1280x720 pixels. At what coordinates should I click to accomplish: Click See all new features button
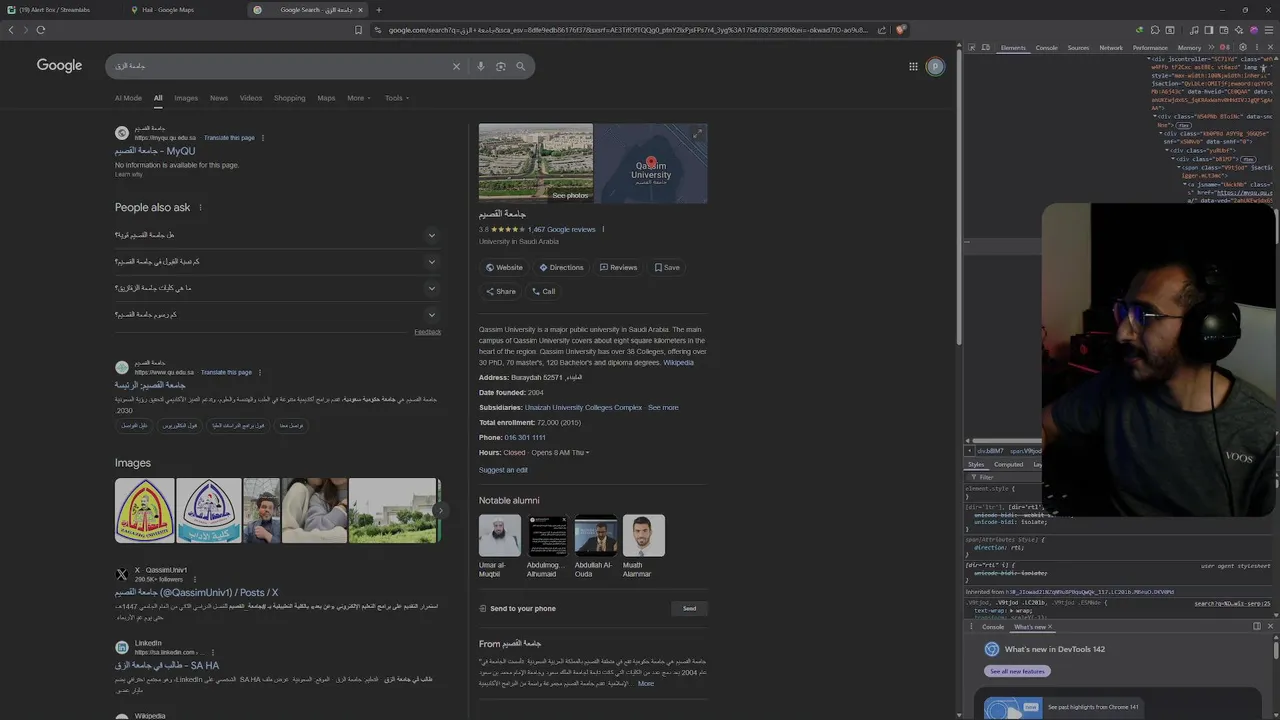[x=1017, y=671]
